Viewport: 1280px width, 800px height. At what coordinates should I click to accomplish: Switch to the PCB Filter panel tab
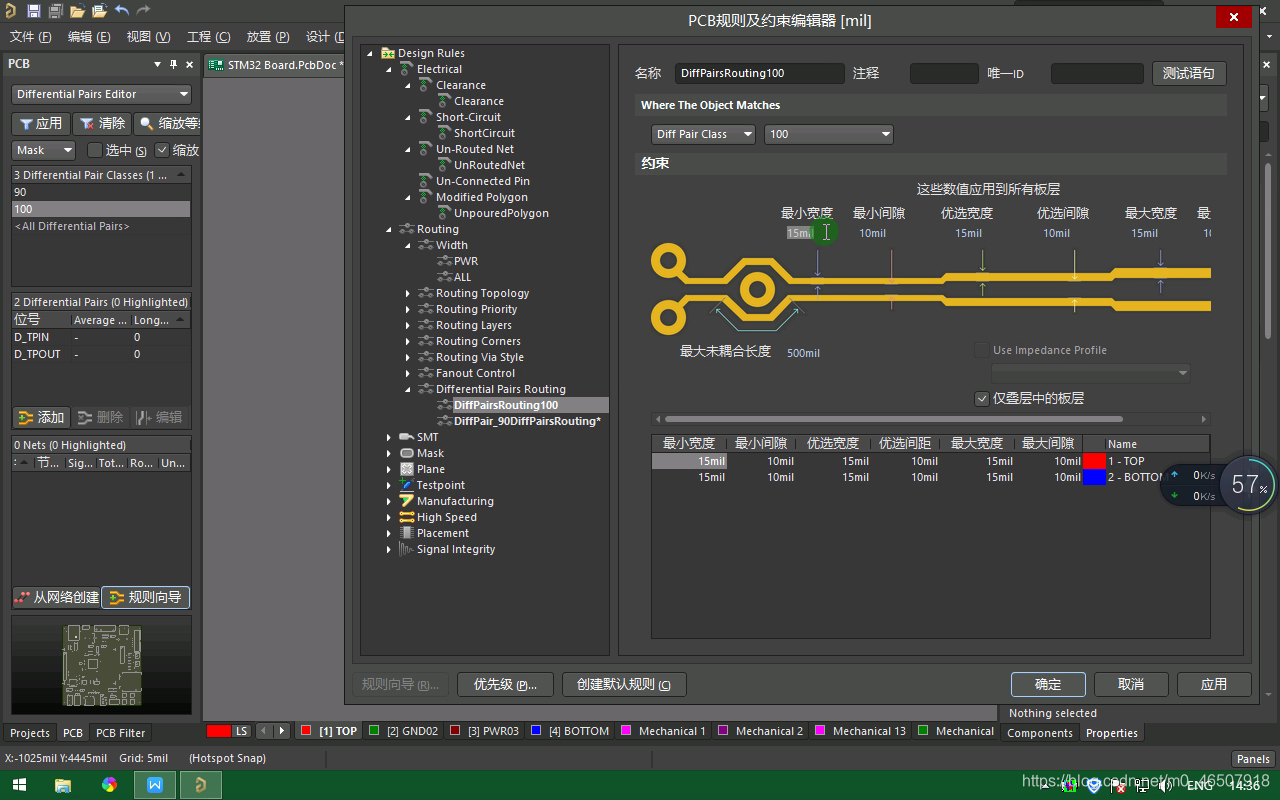[121, 733]
